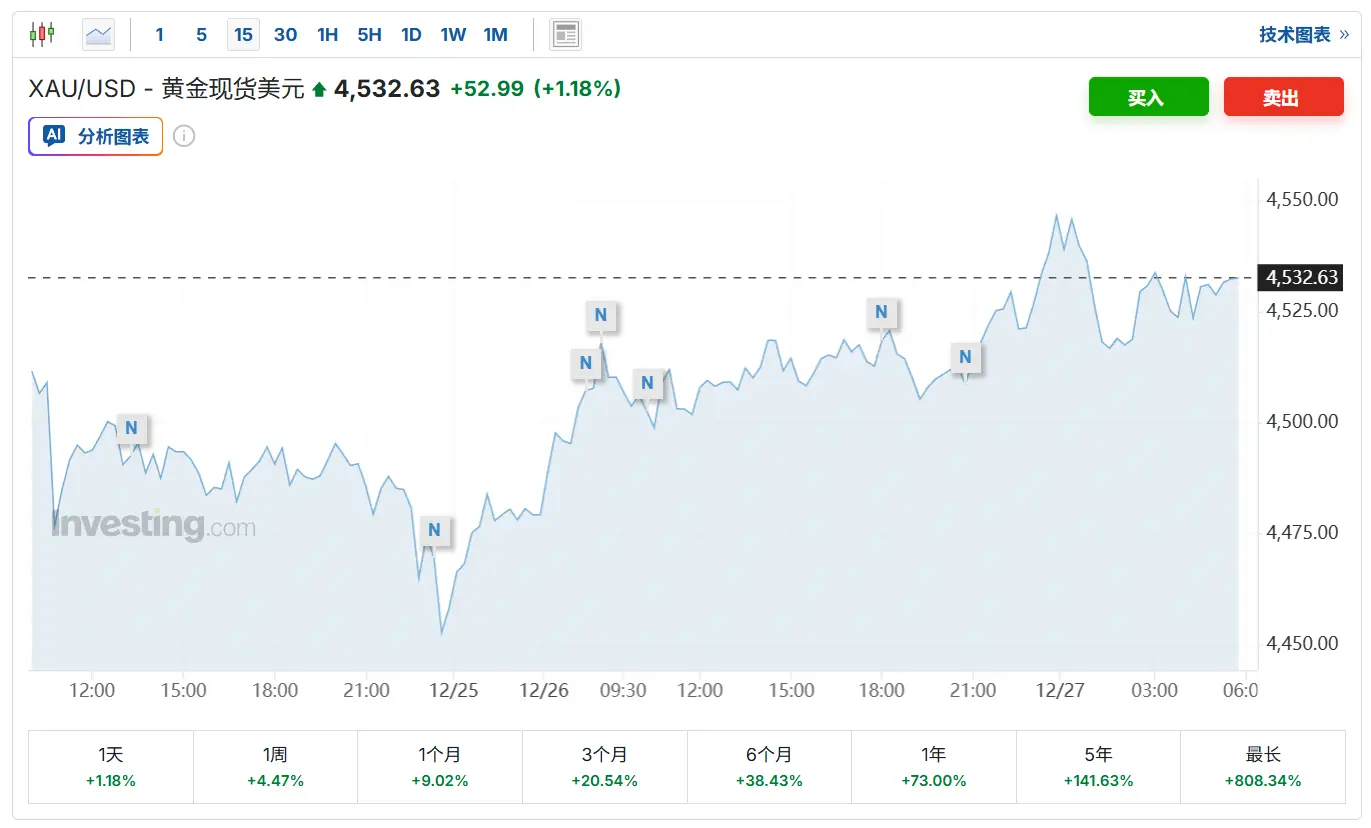Show the 最长 maximum range

[x=1263, y=767]
